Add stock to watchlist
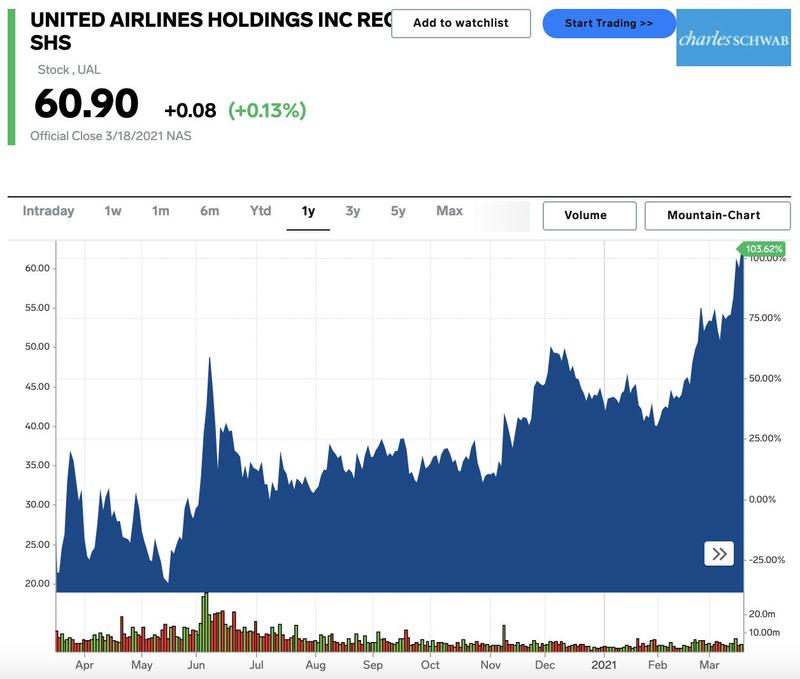This screenshot has width=800, height=679. click(x=461, y=23)
